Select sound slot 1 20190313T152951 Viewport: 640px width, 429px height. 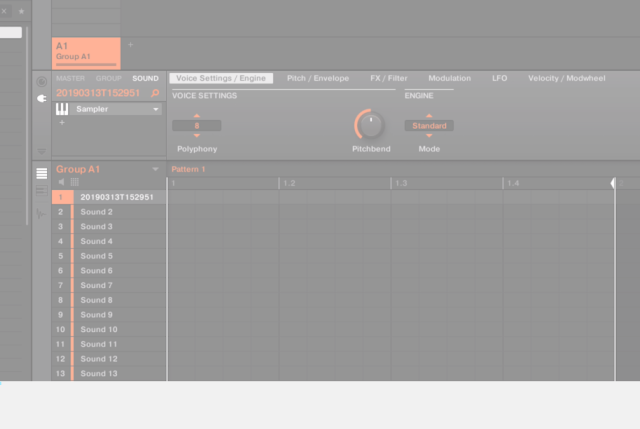[109, 197]
